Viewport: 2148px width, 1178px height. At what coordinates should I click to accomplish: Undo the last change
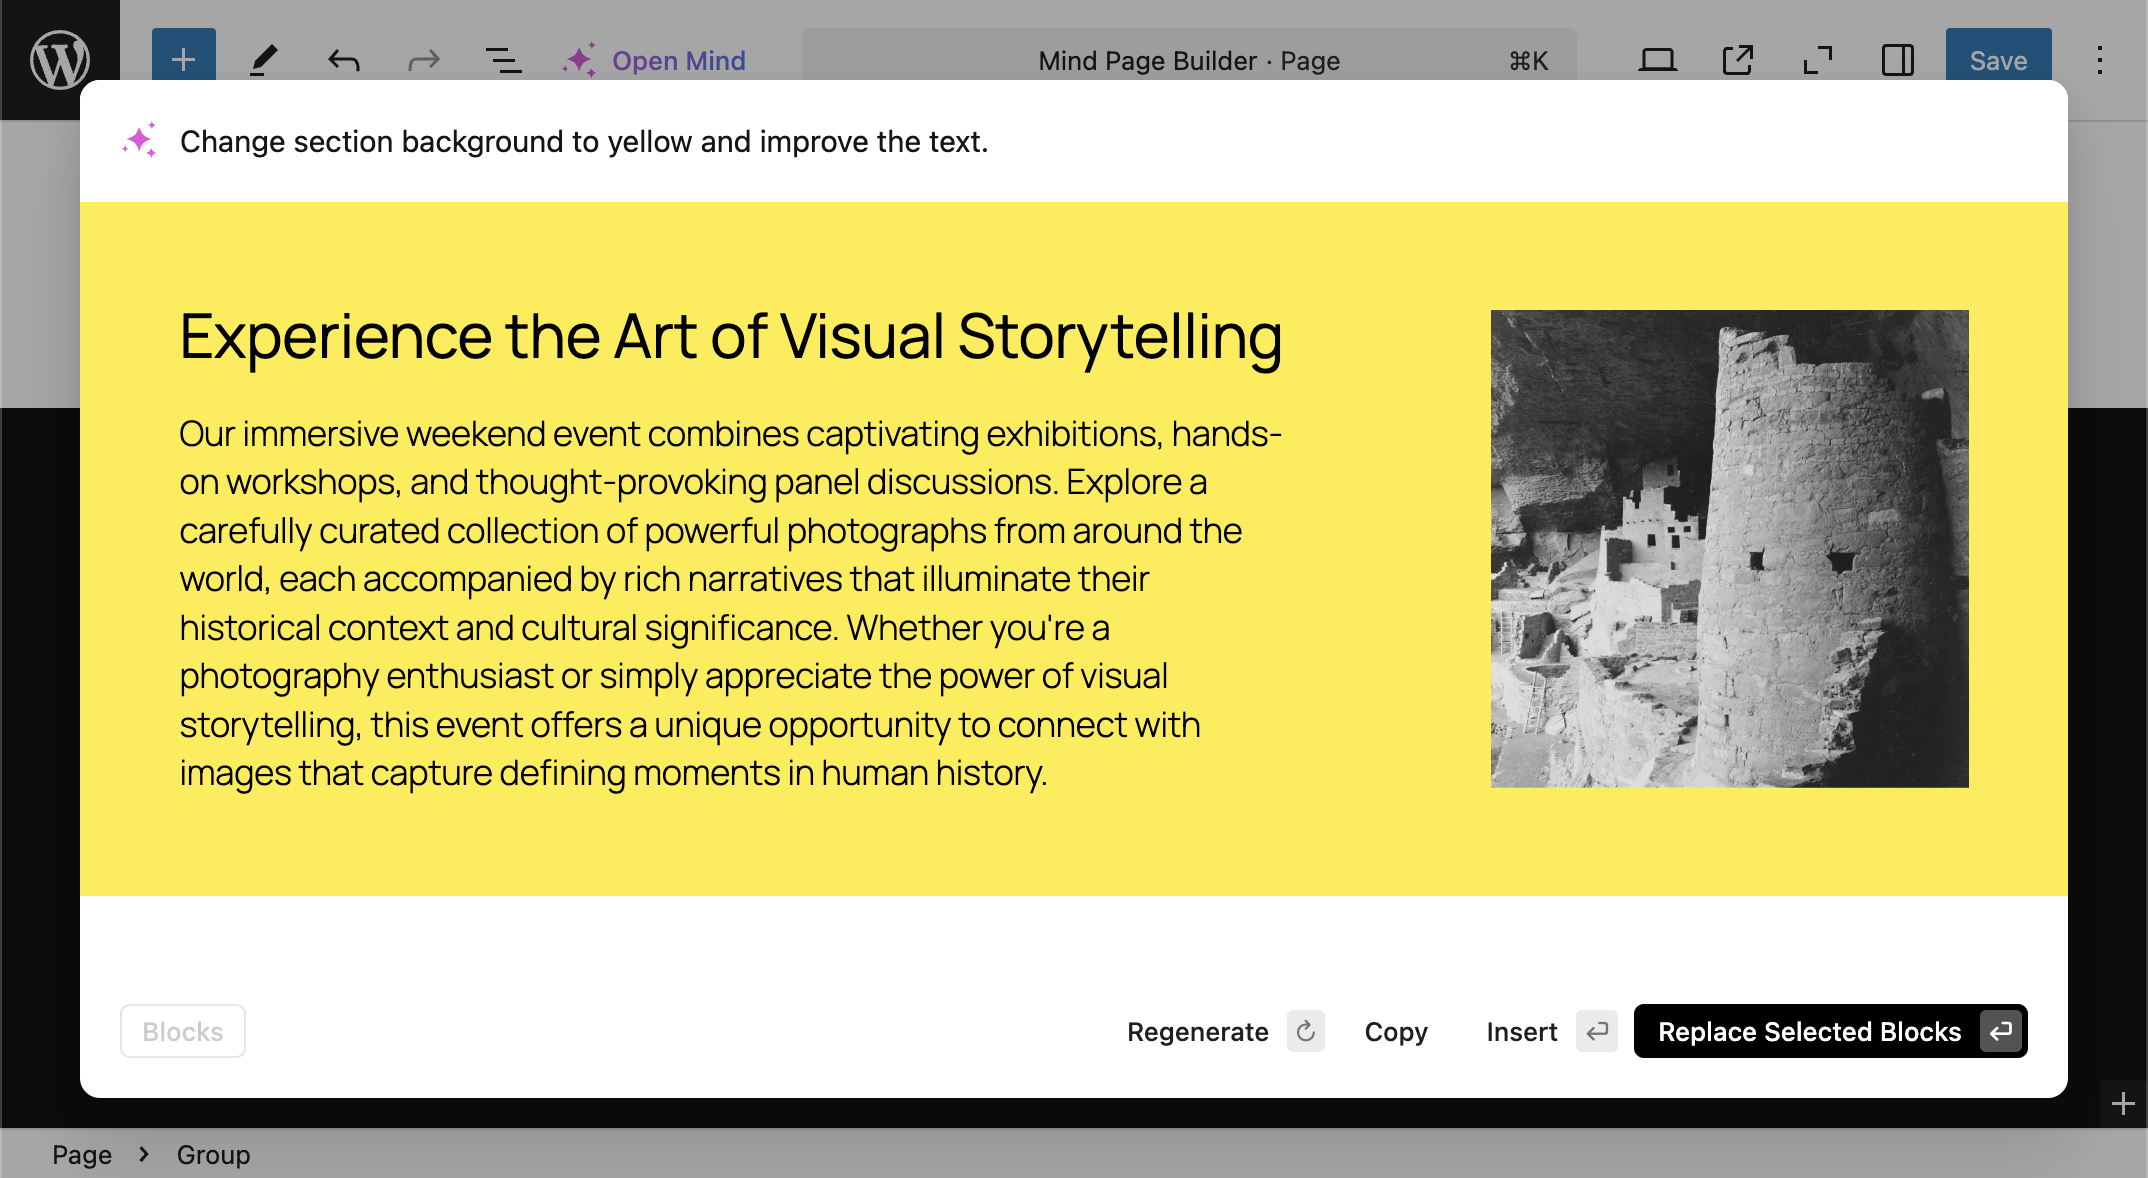pos(343,60)
